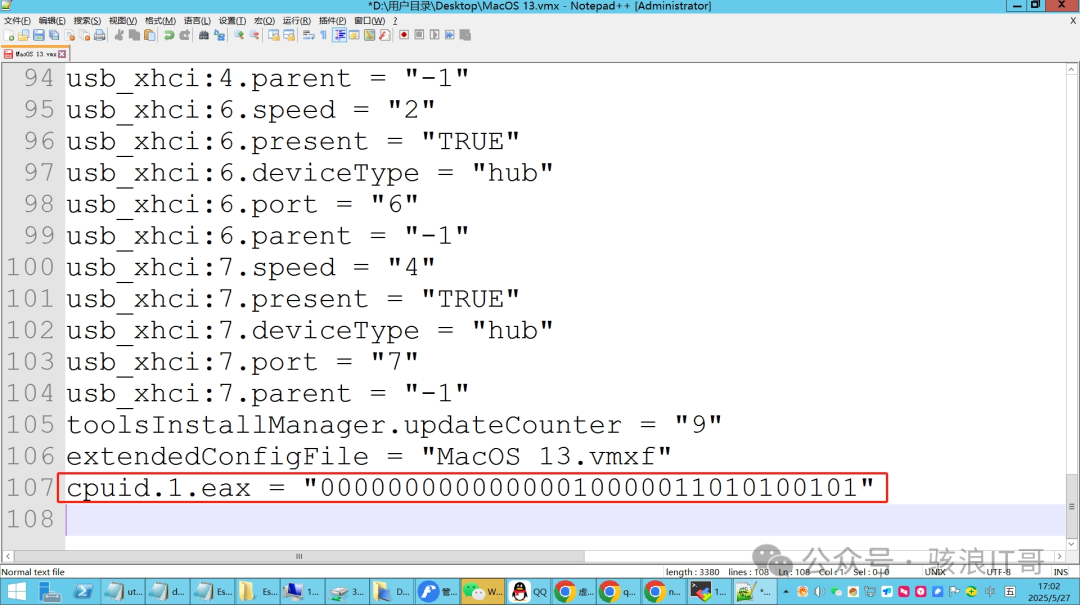Click the New file toolbar icon
1080x605 pixels.
pos(8,35)
